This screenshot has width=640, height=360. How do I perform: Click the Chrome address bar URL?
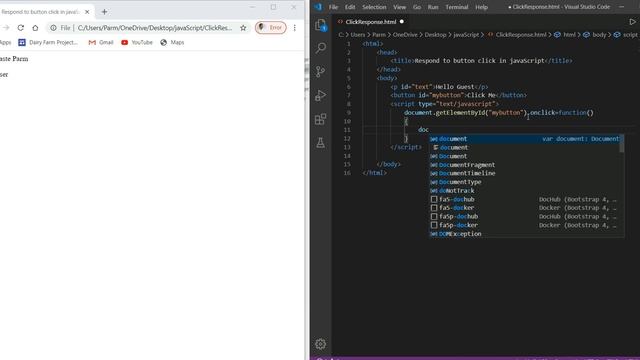(x=154, y=28)
